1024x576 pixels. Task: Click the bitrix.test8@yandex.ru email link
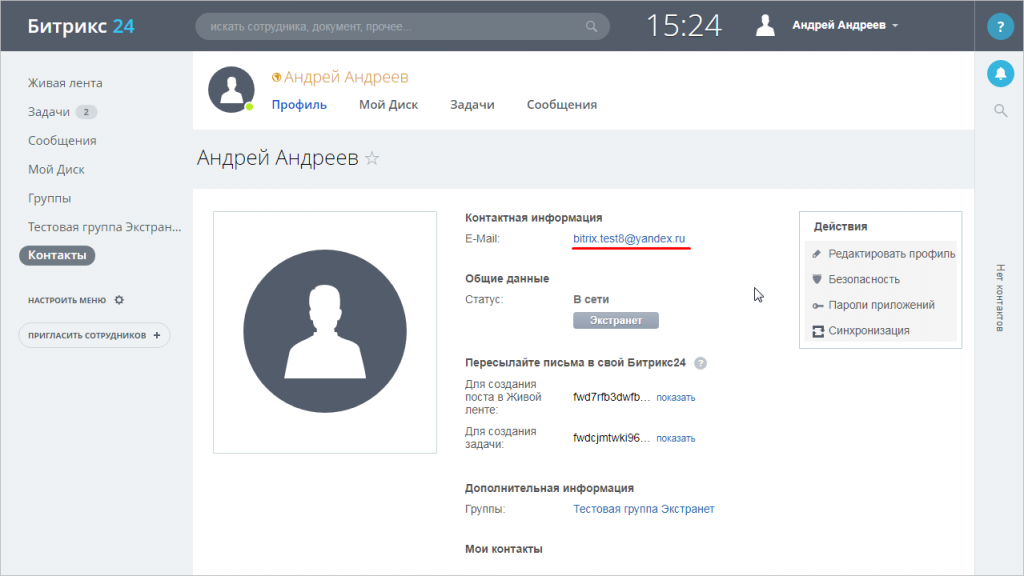click(629, 238)
